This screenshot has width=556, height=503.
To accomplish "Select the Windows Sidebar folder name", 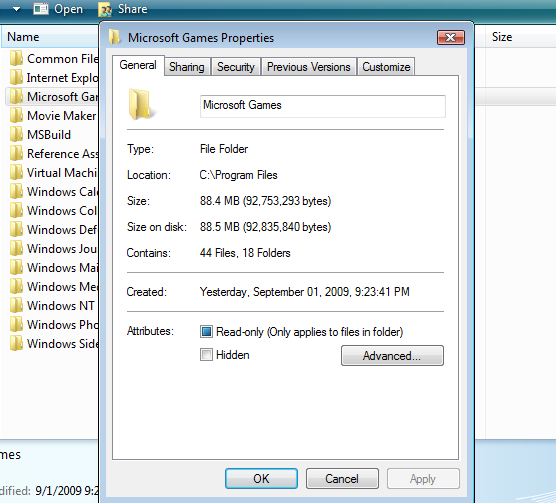I will 63,343.
